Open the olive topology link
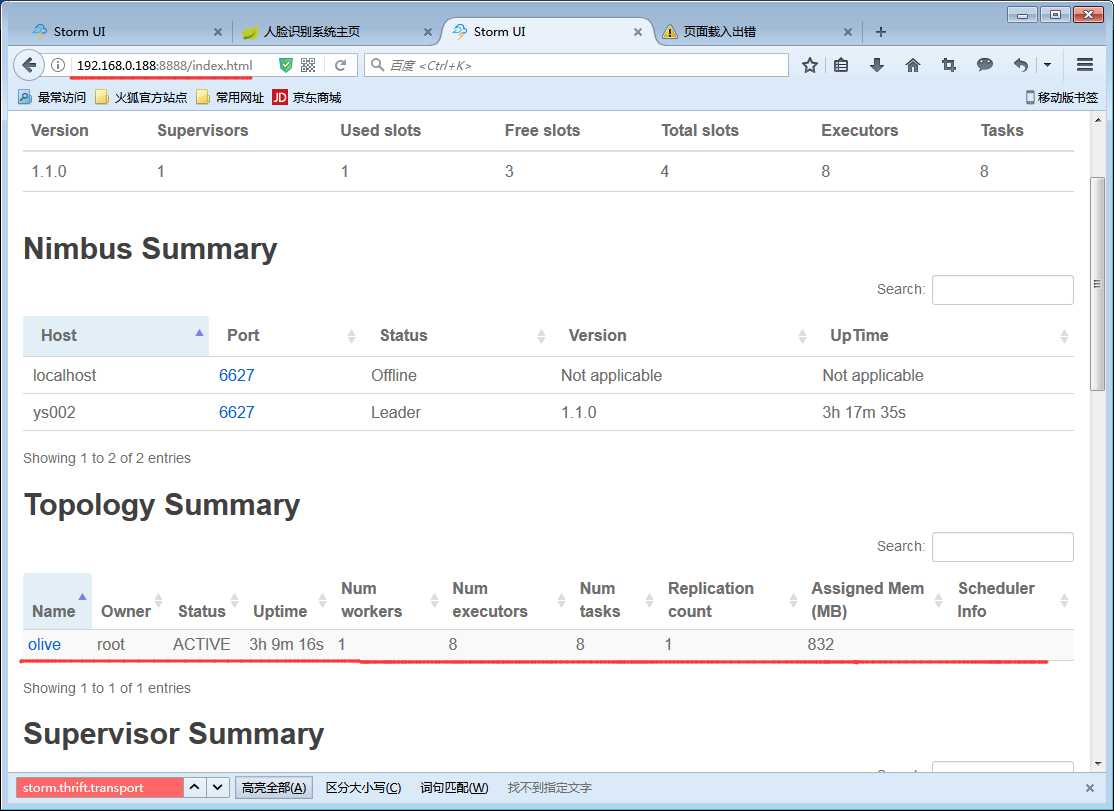Image resolution: width=1114 pixels, height=811 pixels. [x=44, y=645]
